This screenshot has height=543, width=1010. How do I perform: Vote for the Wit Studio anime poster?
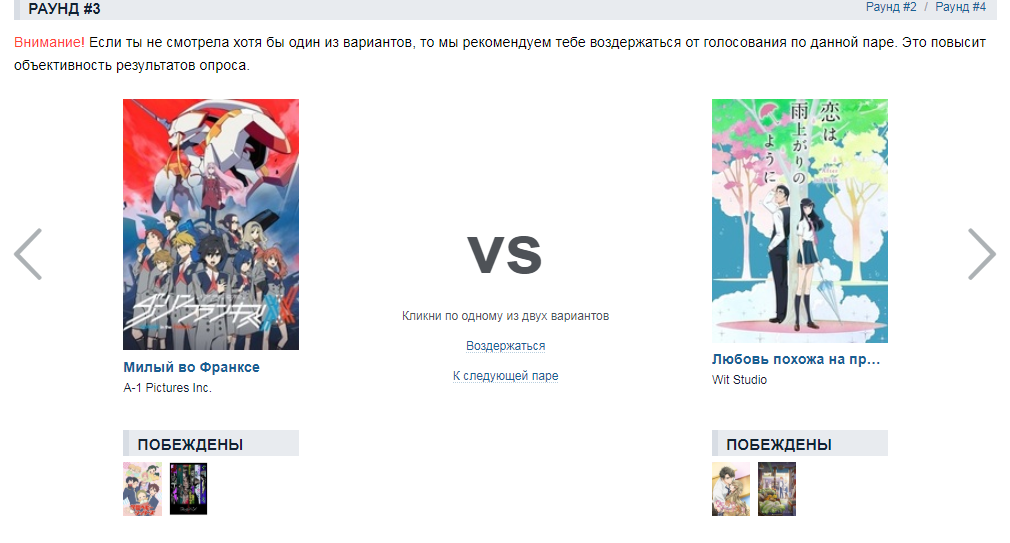point(799,220)
